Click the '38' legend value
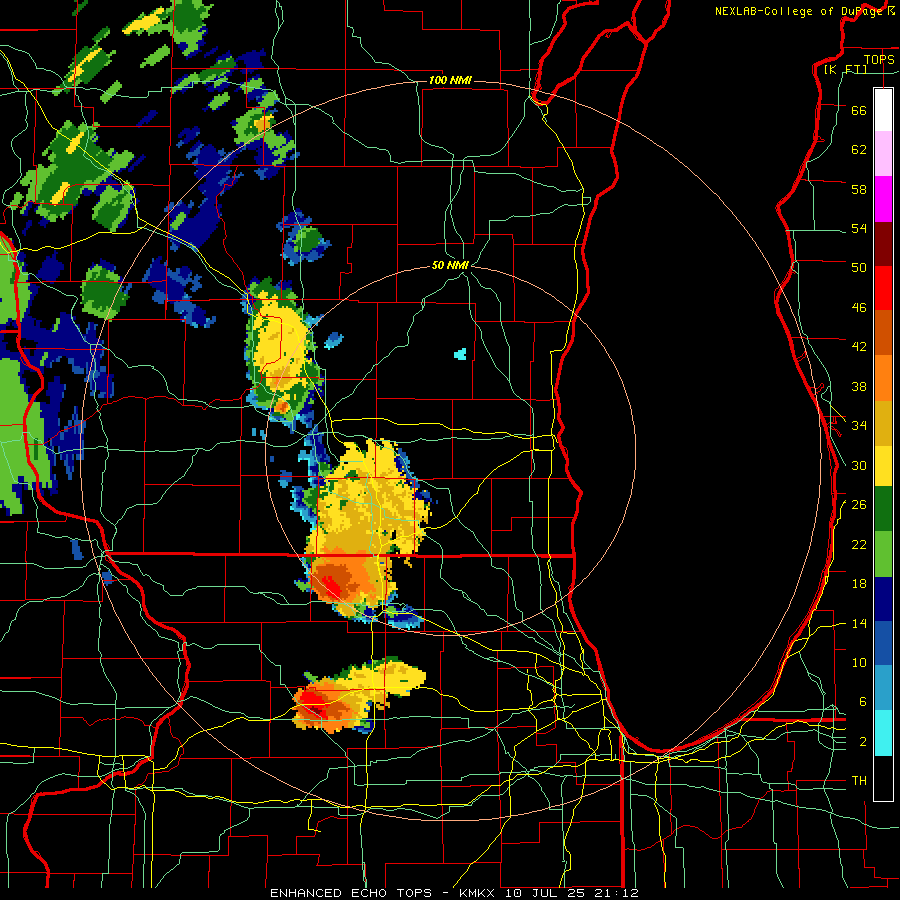The image size is (900, 900). pos(859,386)
